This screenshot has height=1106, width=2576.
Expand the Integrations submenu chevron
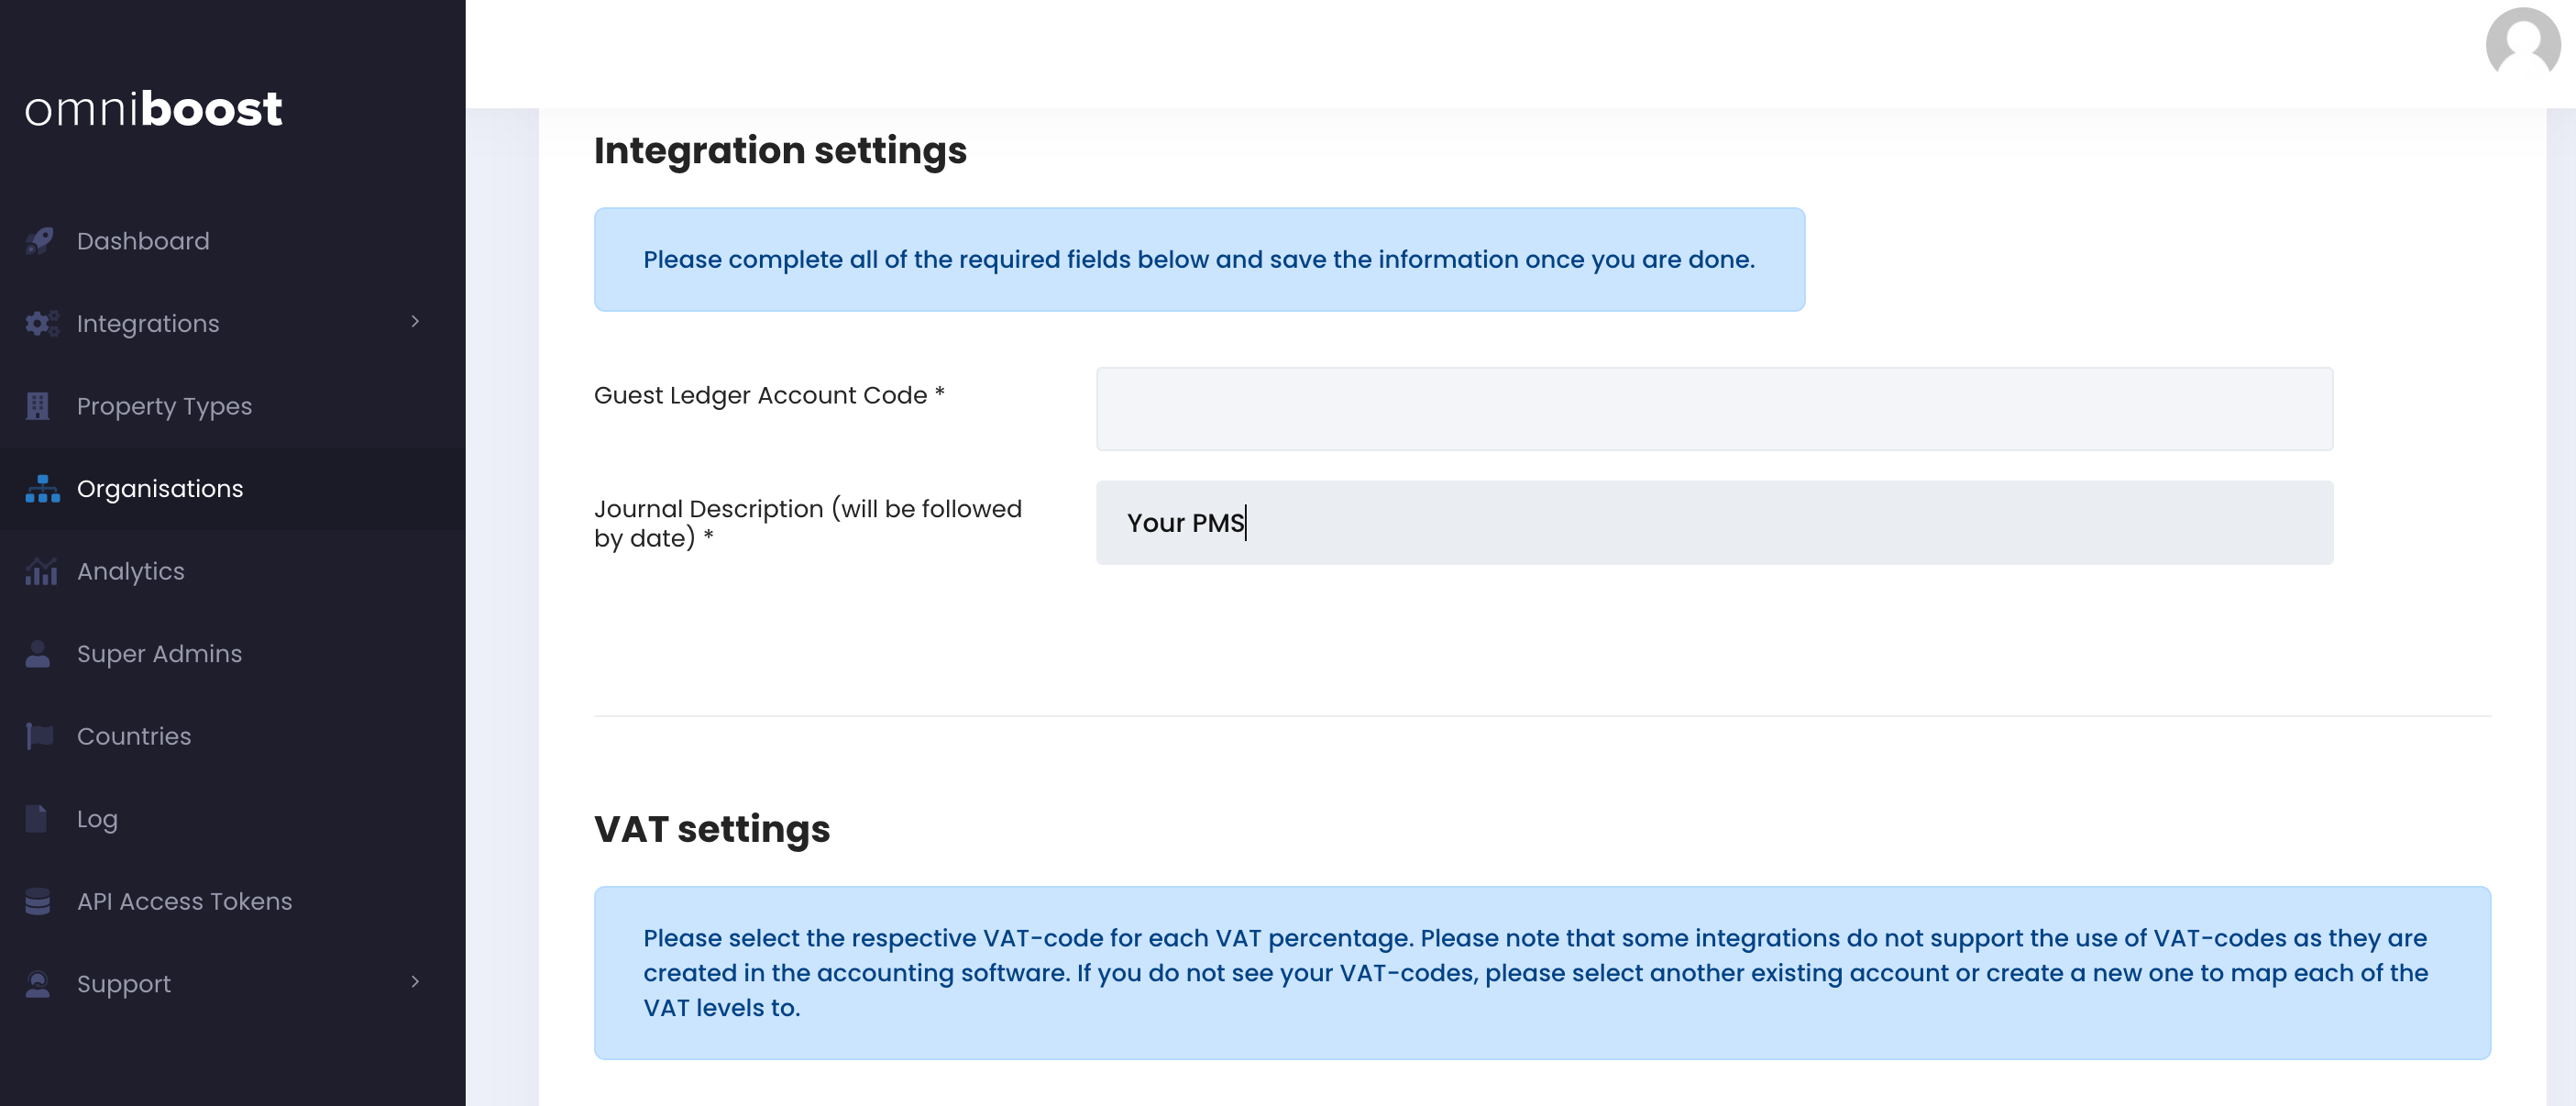(415, 321)
